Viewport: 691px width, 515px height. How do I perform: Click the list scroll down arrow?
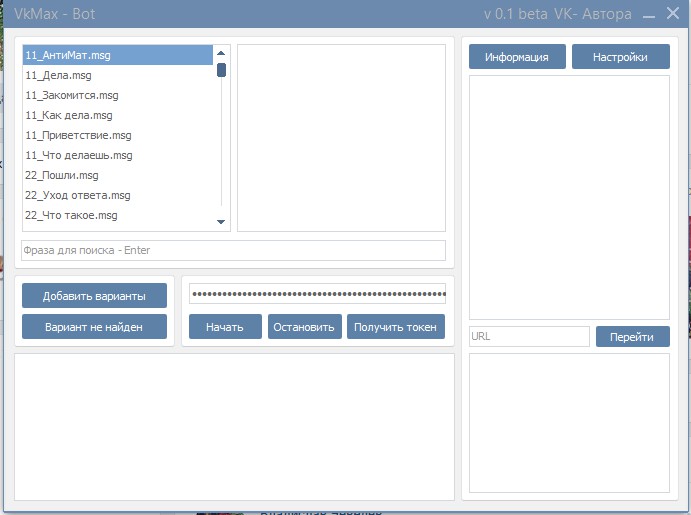[x=221, y=222]
